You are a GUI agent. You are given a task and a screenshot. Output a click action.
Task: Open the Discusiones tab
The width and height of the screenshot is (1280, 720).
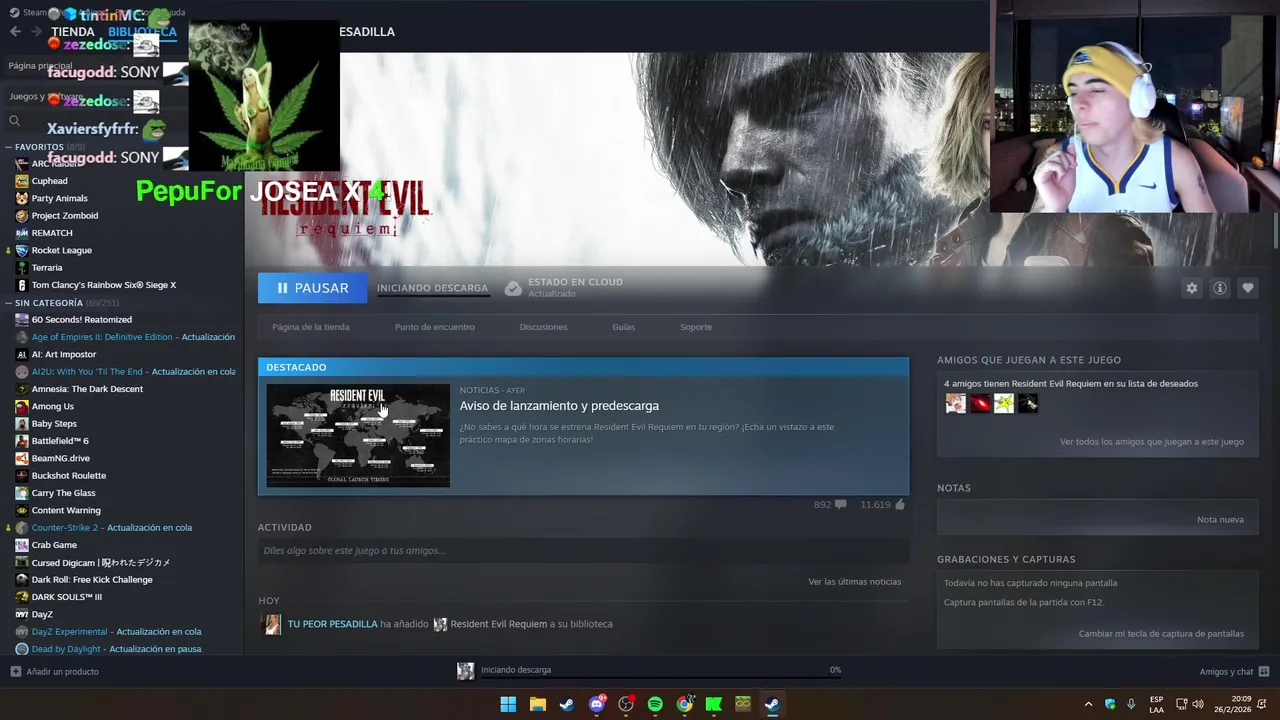543,327
